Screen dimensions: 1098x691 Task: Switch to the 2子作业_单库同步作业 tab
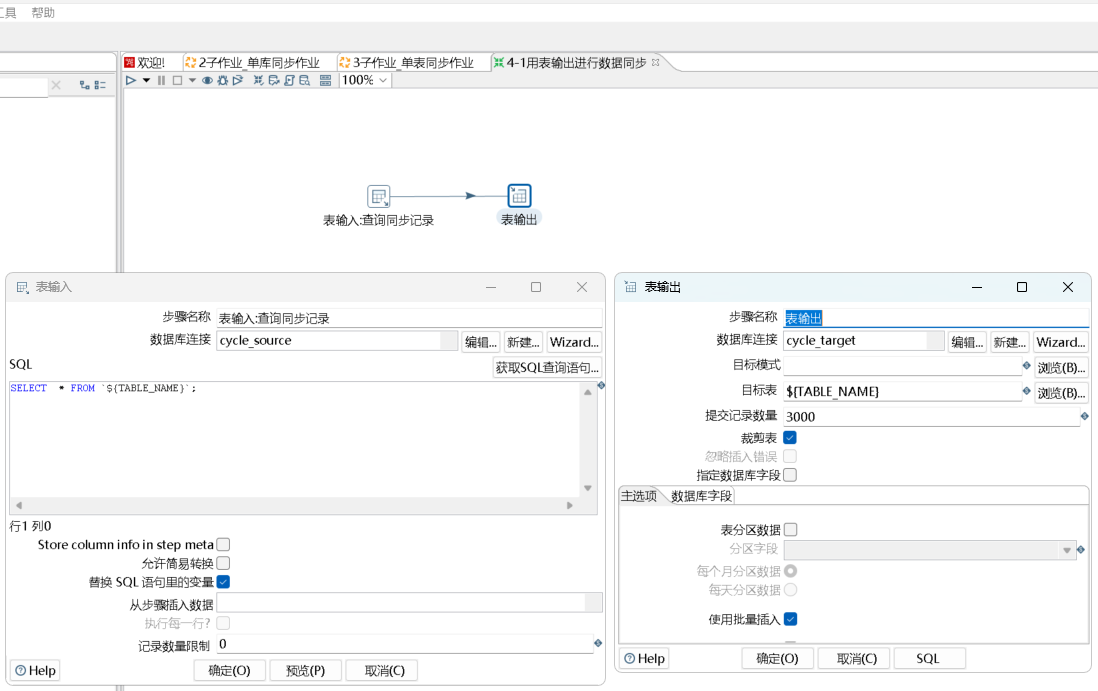252,63
